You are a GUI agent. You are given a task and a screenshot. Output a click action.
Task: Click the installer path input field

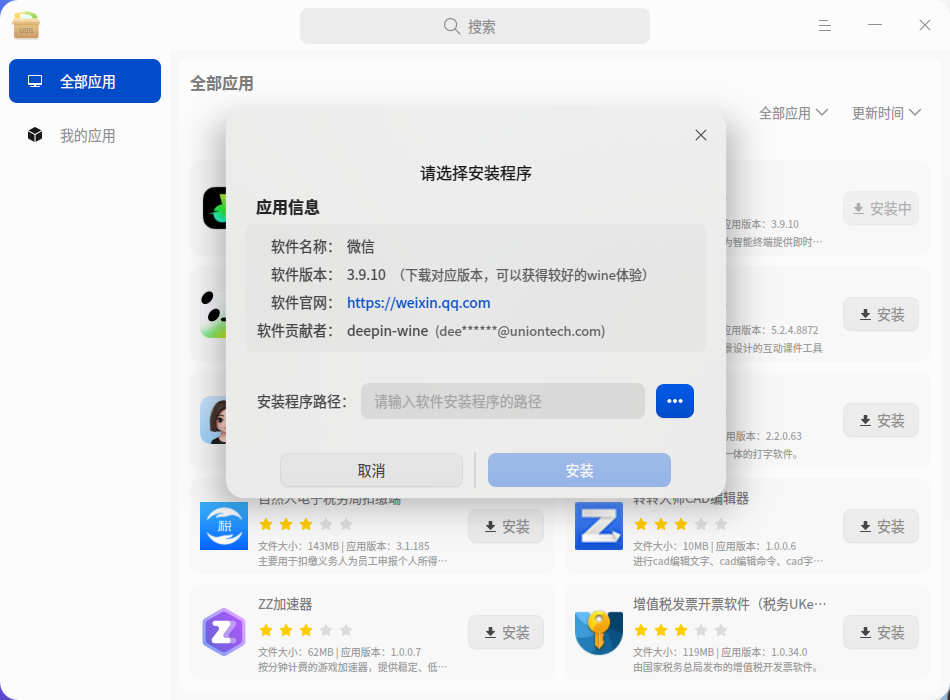503,401
